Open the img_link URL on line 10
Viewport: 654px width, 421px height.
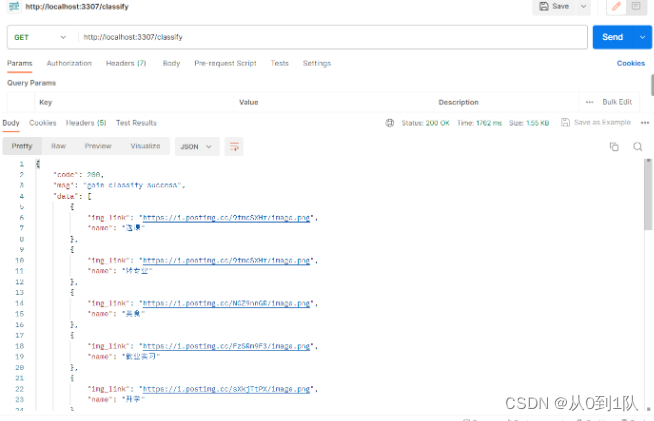pyautogui.click(x=226, y=261)
